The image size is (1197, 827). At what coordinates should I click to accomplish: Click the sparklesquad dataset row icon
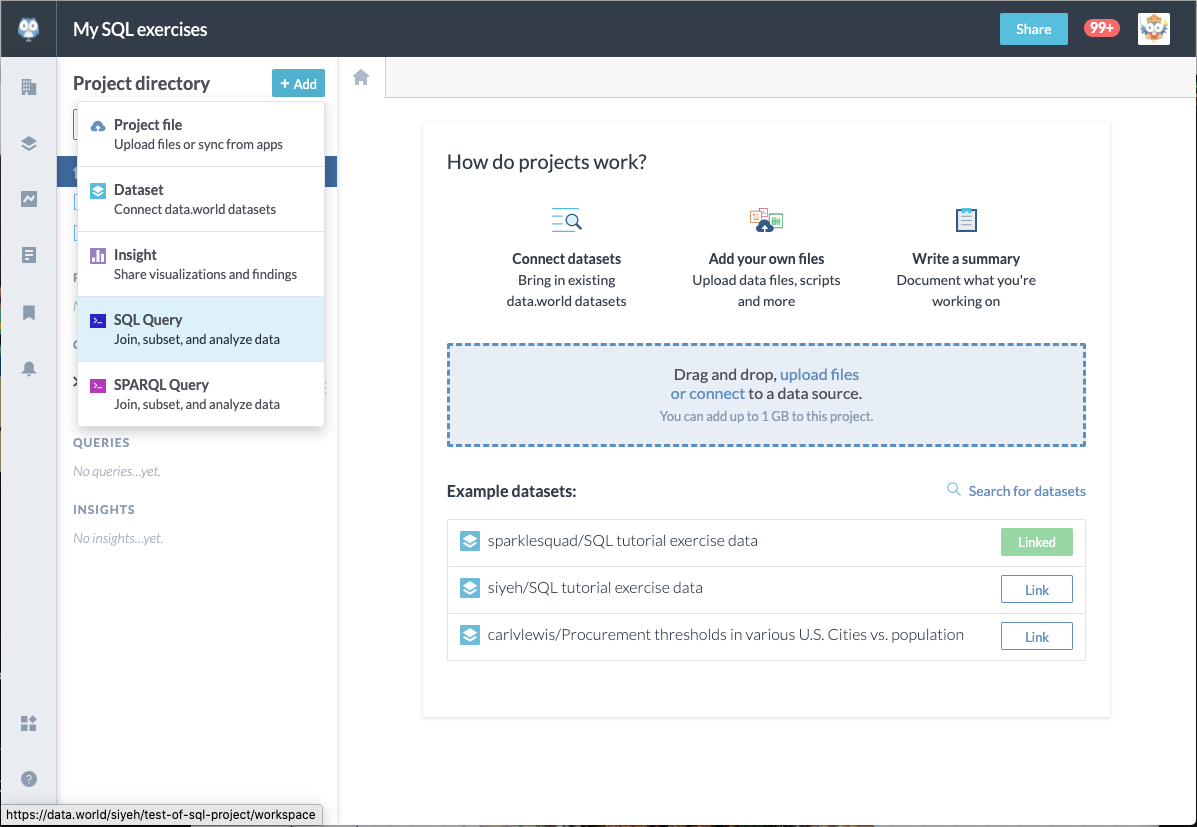(x=469, y=541)
